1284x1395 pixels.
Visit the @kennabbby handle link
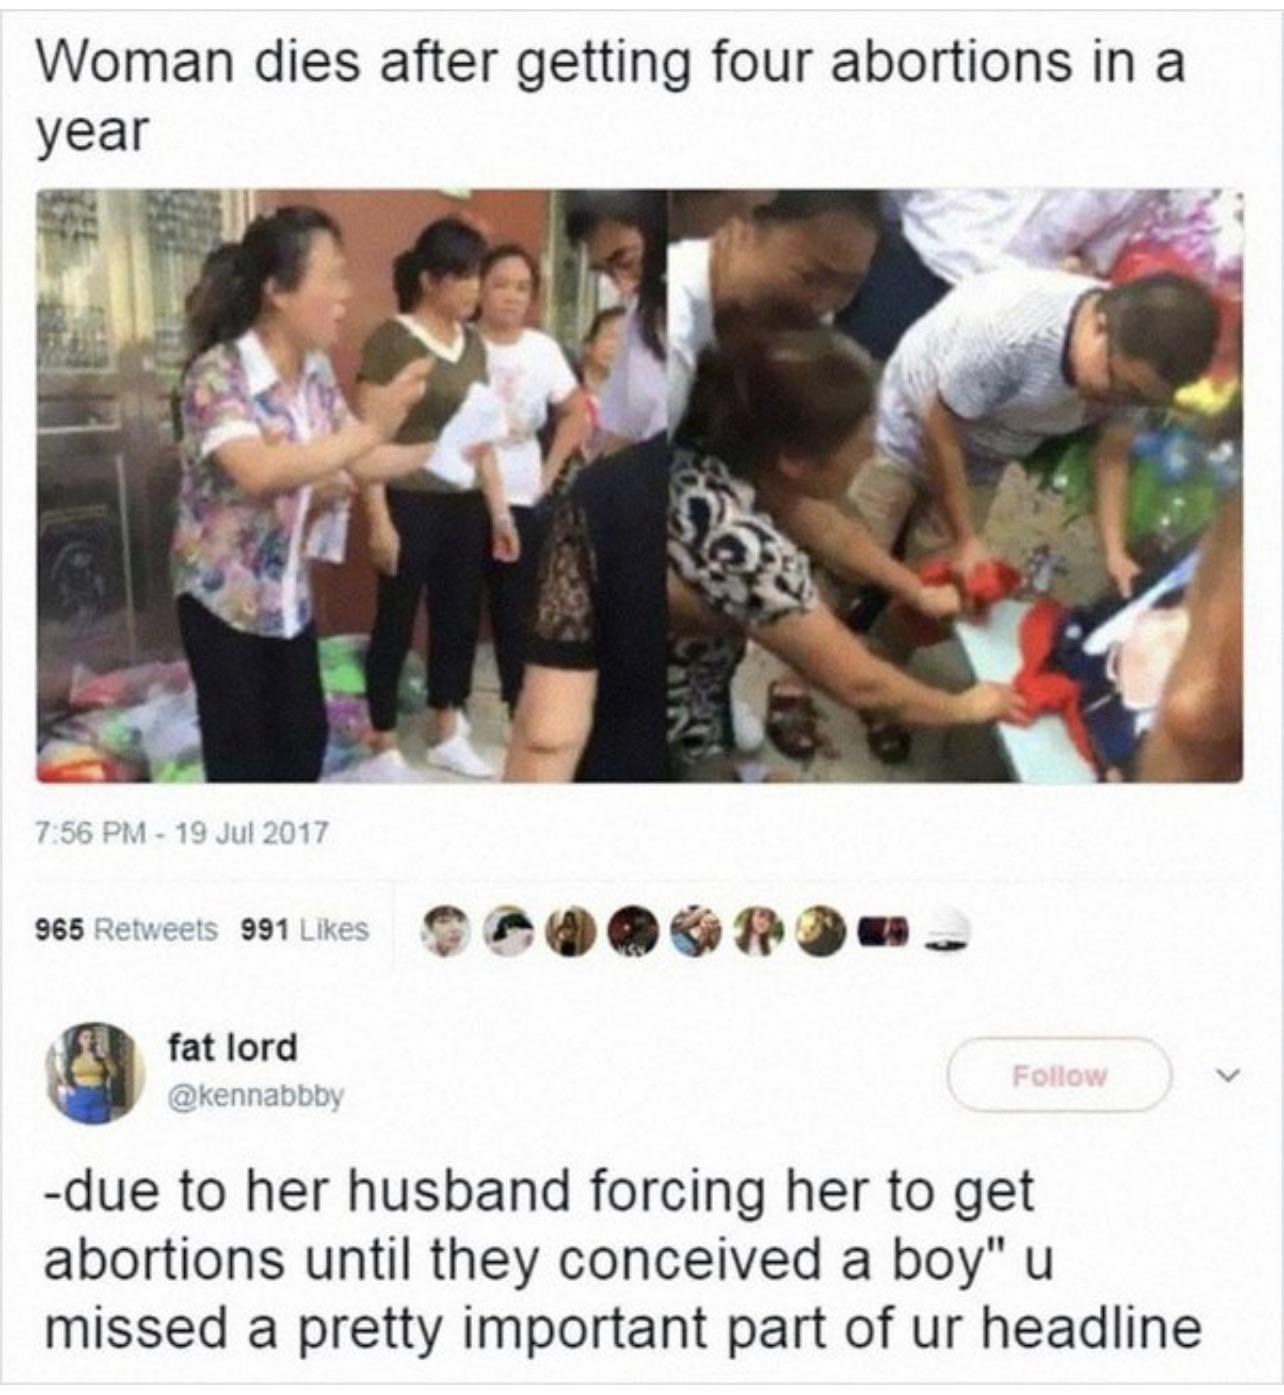click(x=256, y=1097)
